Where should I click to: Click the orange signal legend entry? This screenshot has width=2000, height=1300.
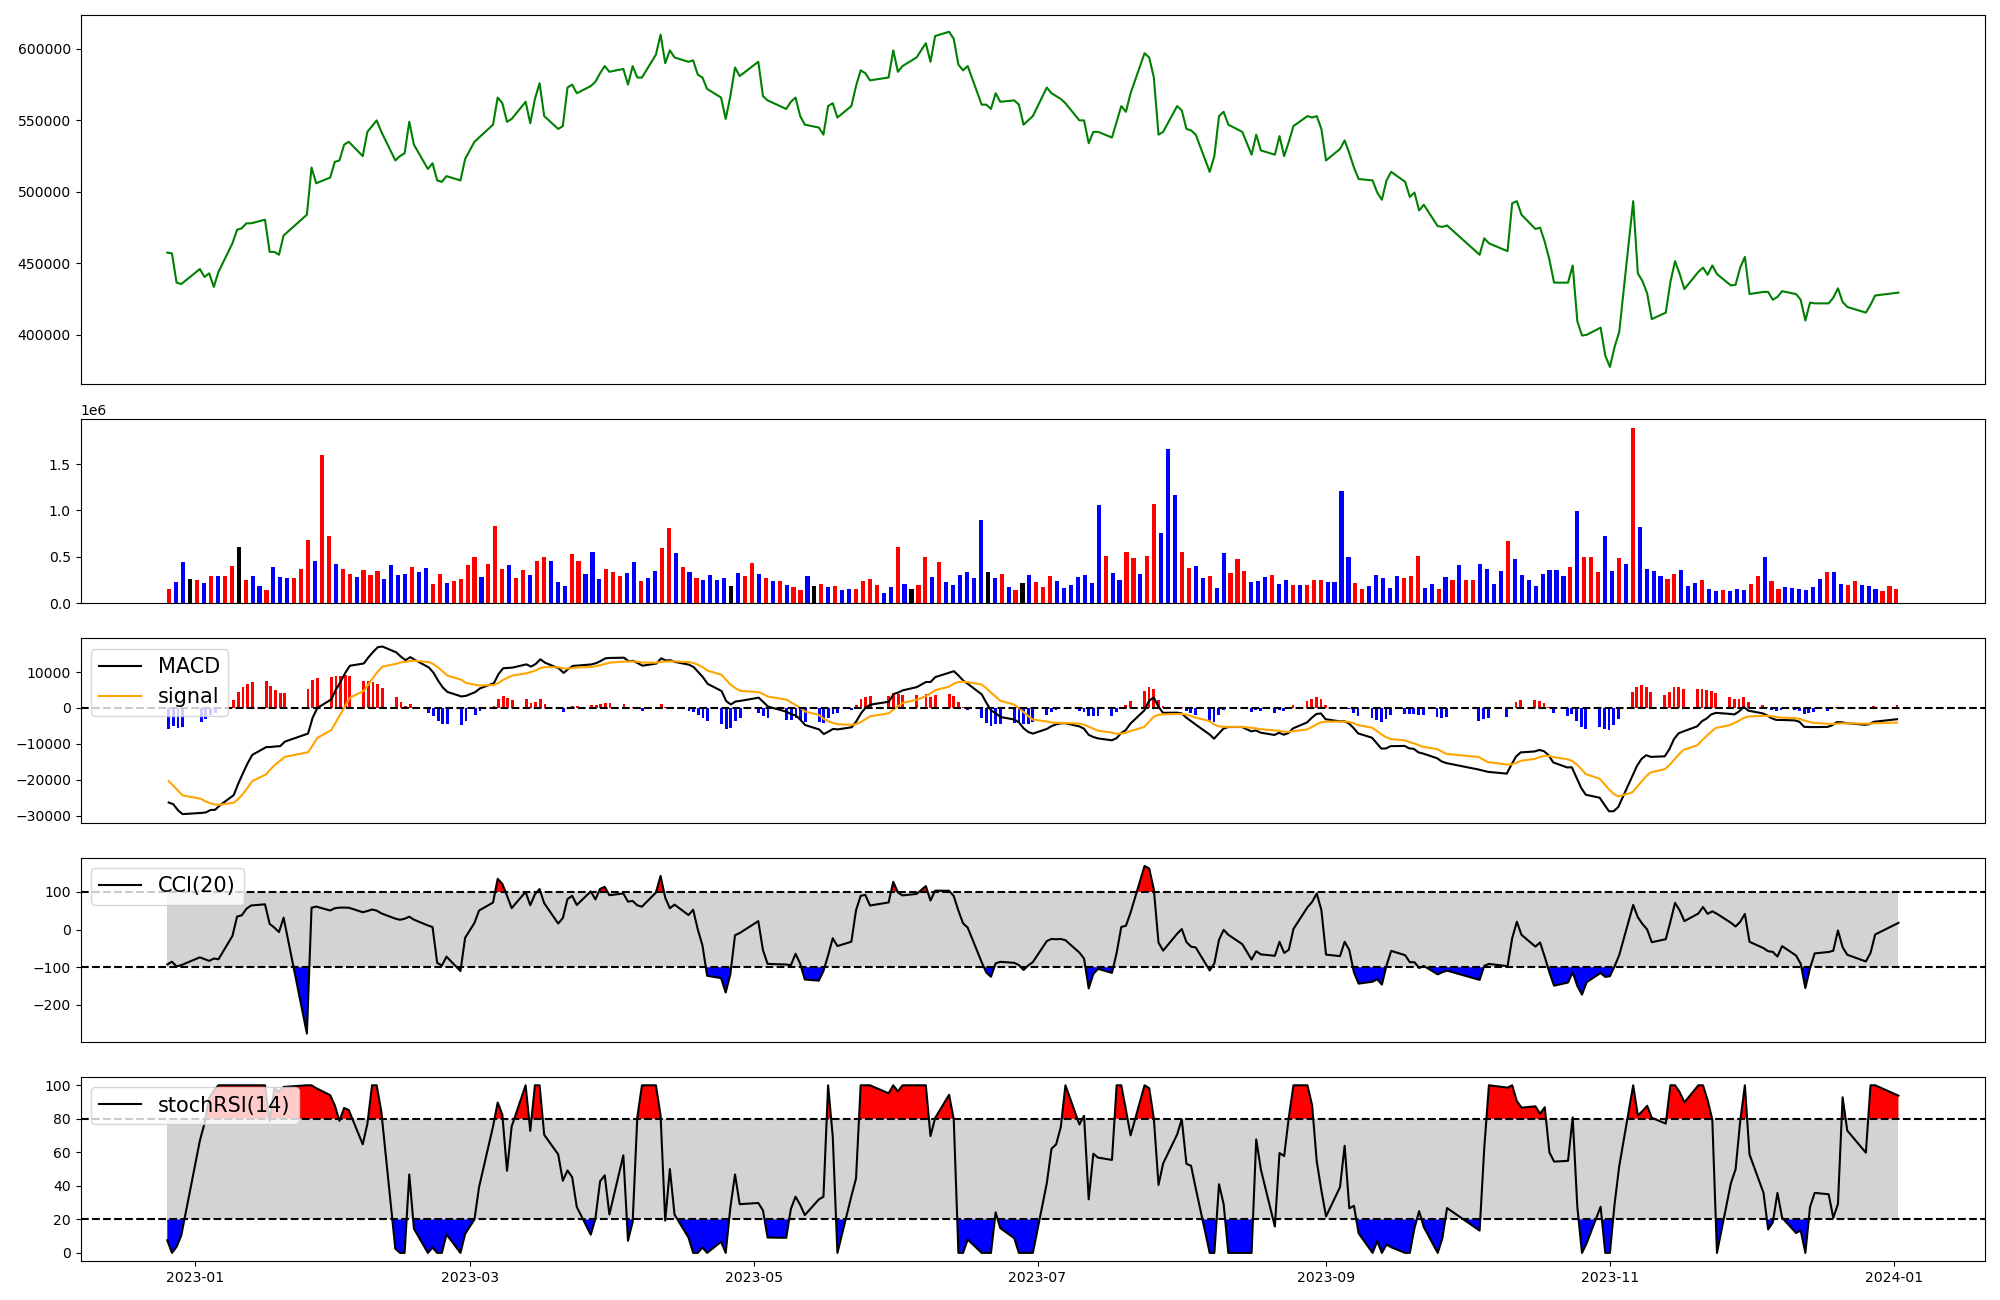click(x=187, y=696)
